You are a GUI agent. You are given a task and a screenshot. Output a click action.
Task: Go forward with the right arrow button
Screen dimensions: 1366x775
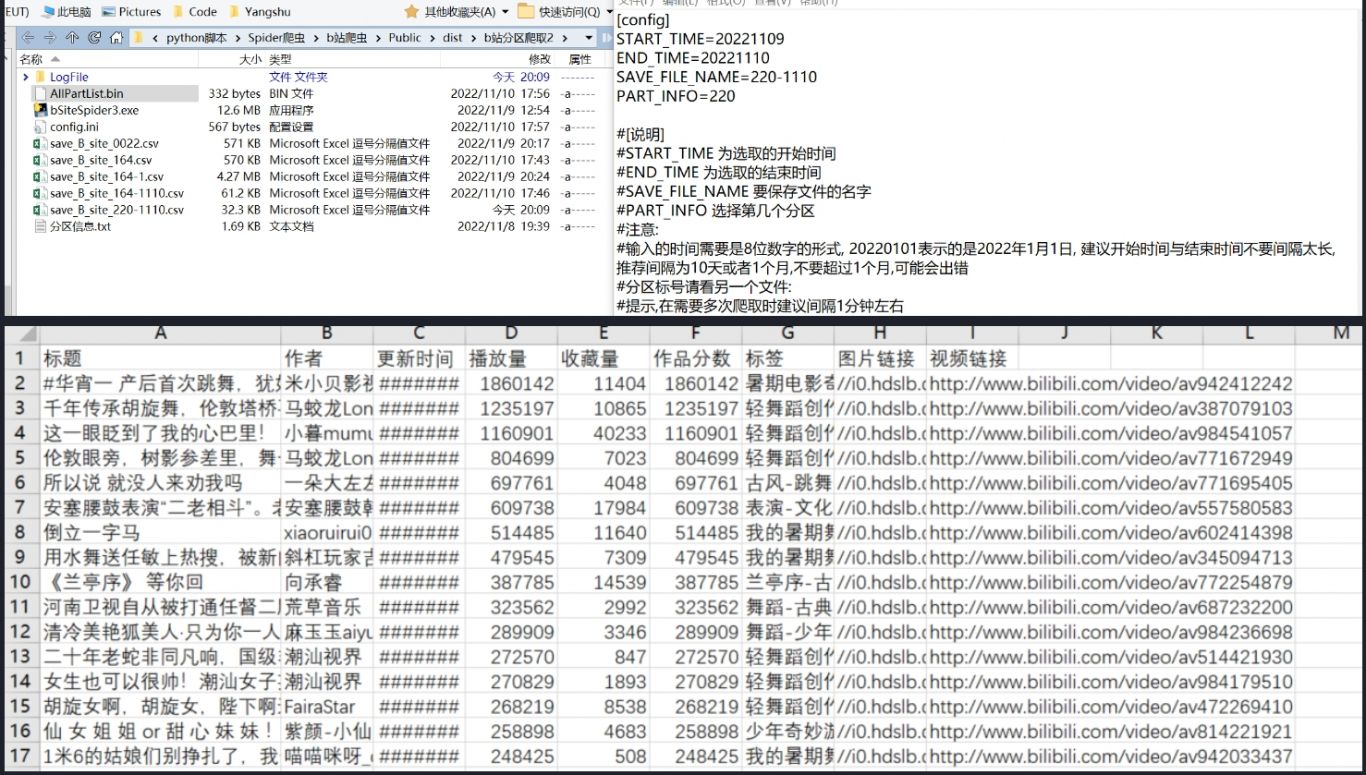pos(49,38)
